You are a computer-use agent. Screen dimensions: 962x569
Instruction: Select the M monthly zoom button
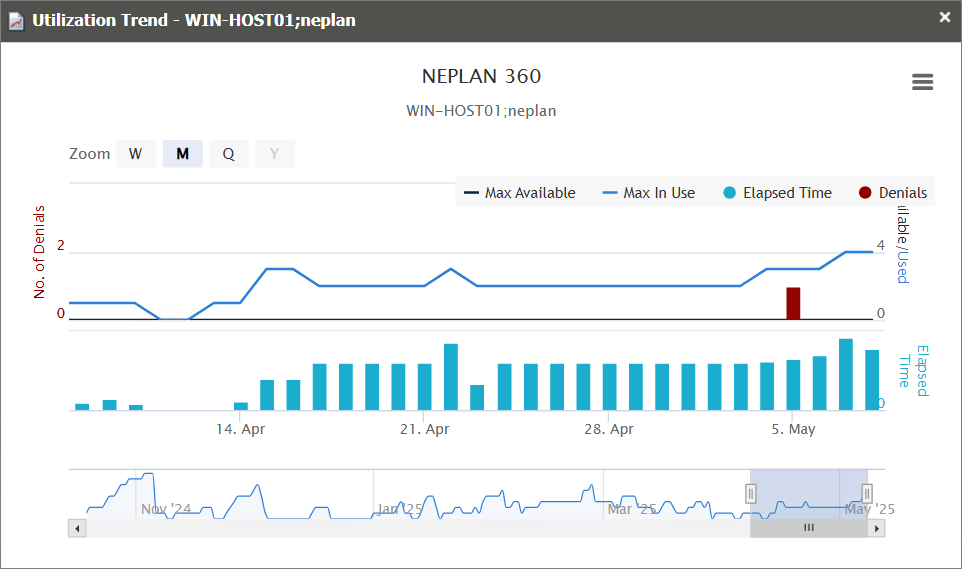[183, 154]
